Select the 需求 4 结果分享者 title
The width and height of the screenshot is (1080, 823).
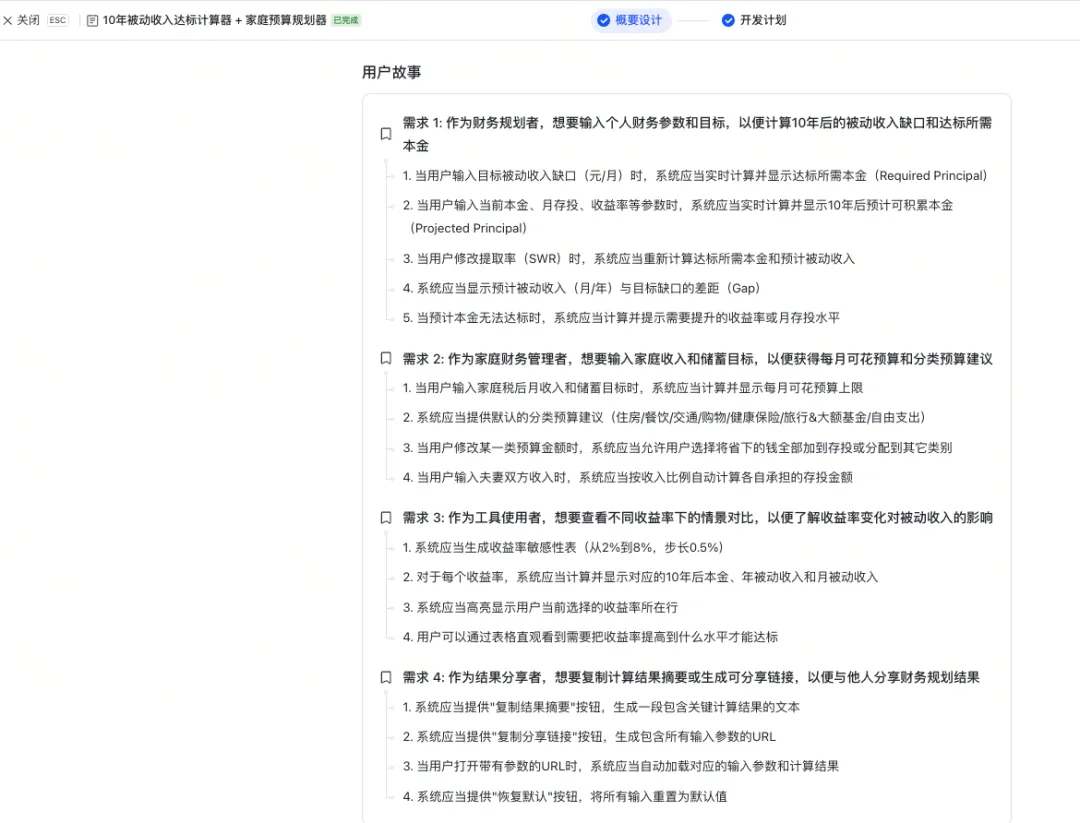click(x=691, y=678)
